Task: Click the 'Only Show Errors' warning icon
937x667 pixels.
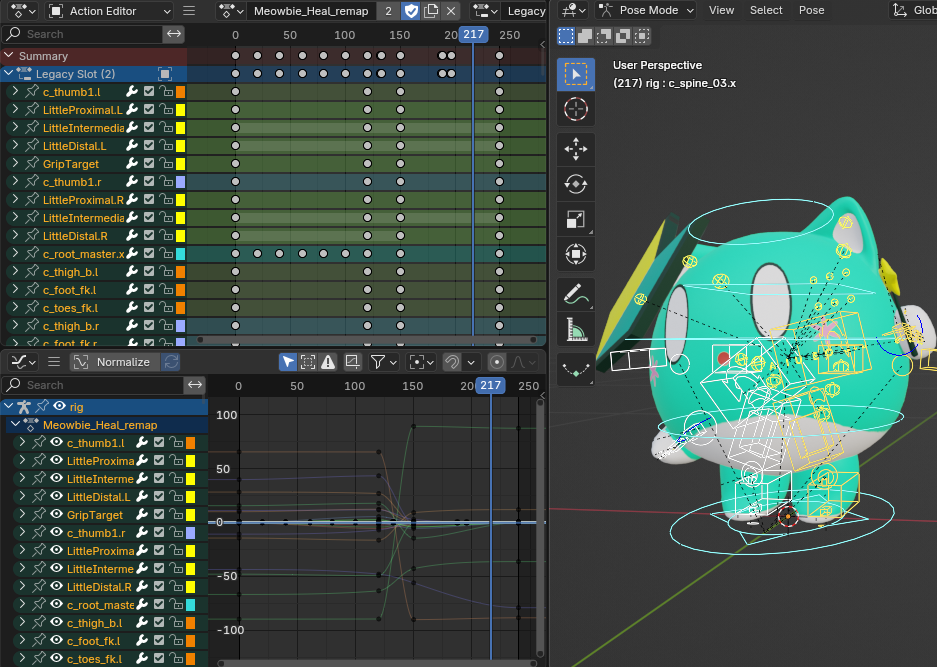Action: 327,362
